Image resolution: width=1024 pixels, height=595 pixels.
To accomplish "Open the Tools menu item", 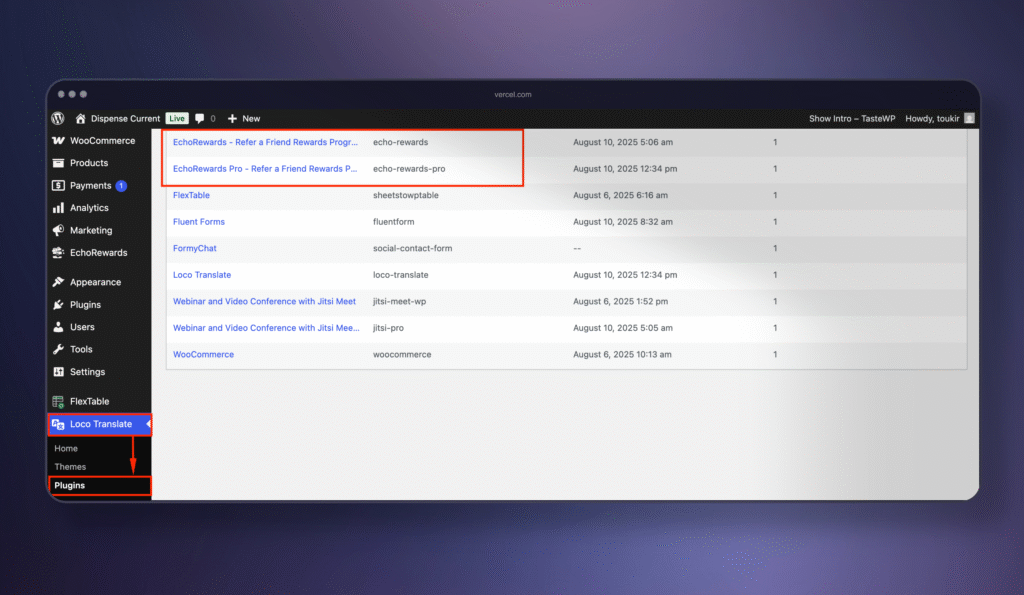I will coord(81,349).
